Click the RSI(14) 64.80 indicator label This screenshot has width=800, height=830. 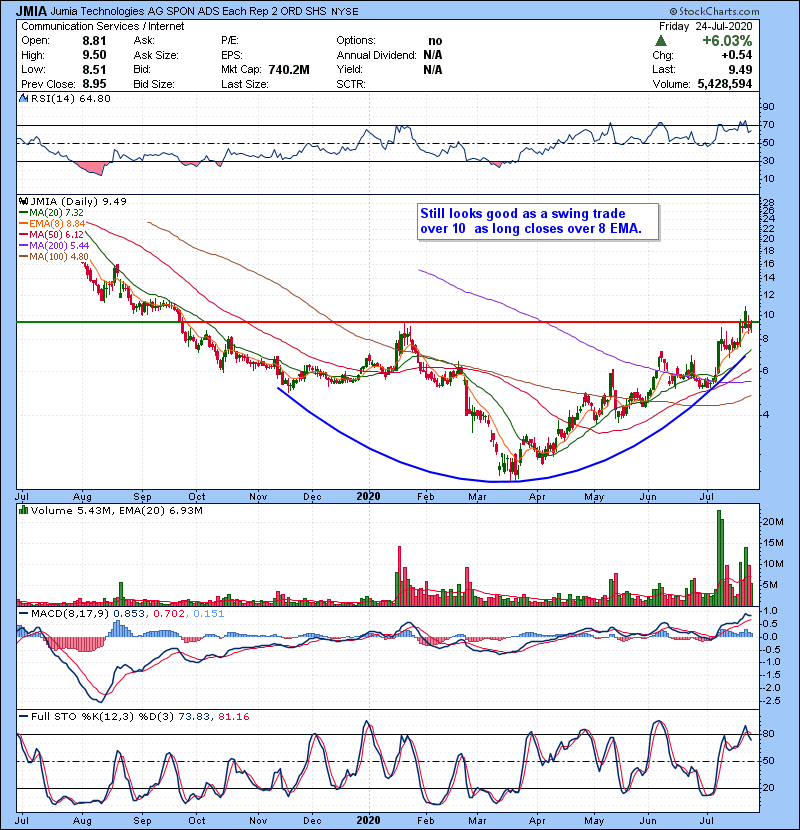coord(70,98)
